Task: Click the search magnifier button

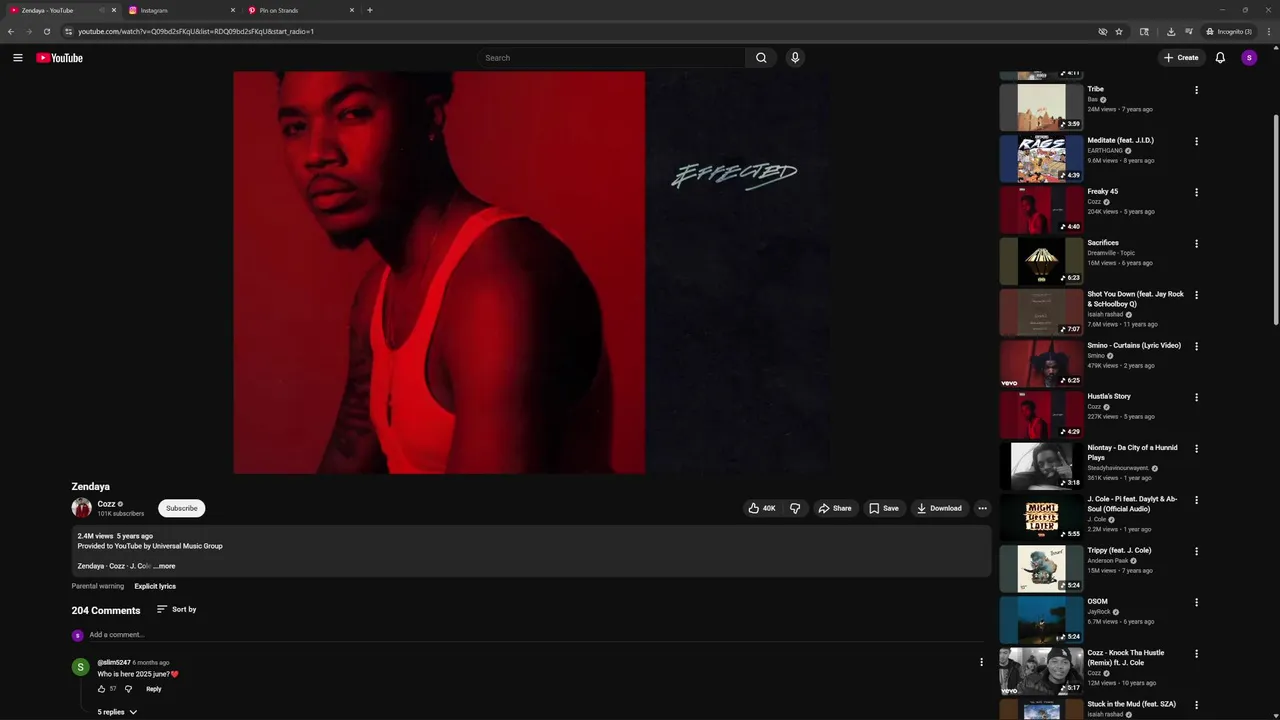Action: pyautogui.click(x=761, y=58)
